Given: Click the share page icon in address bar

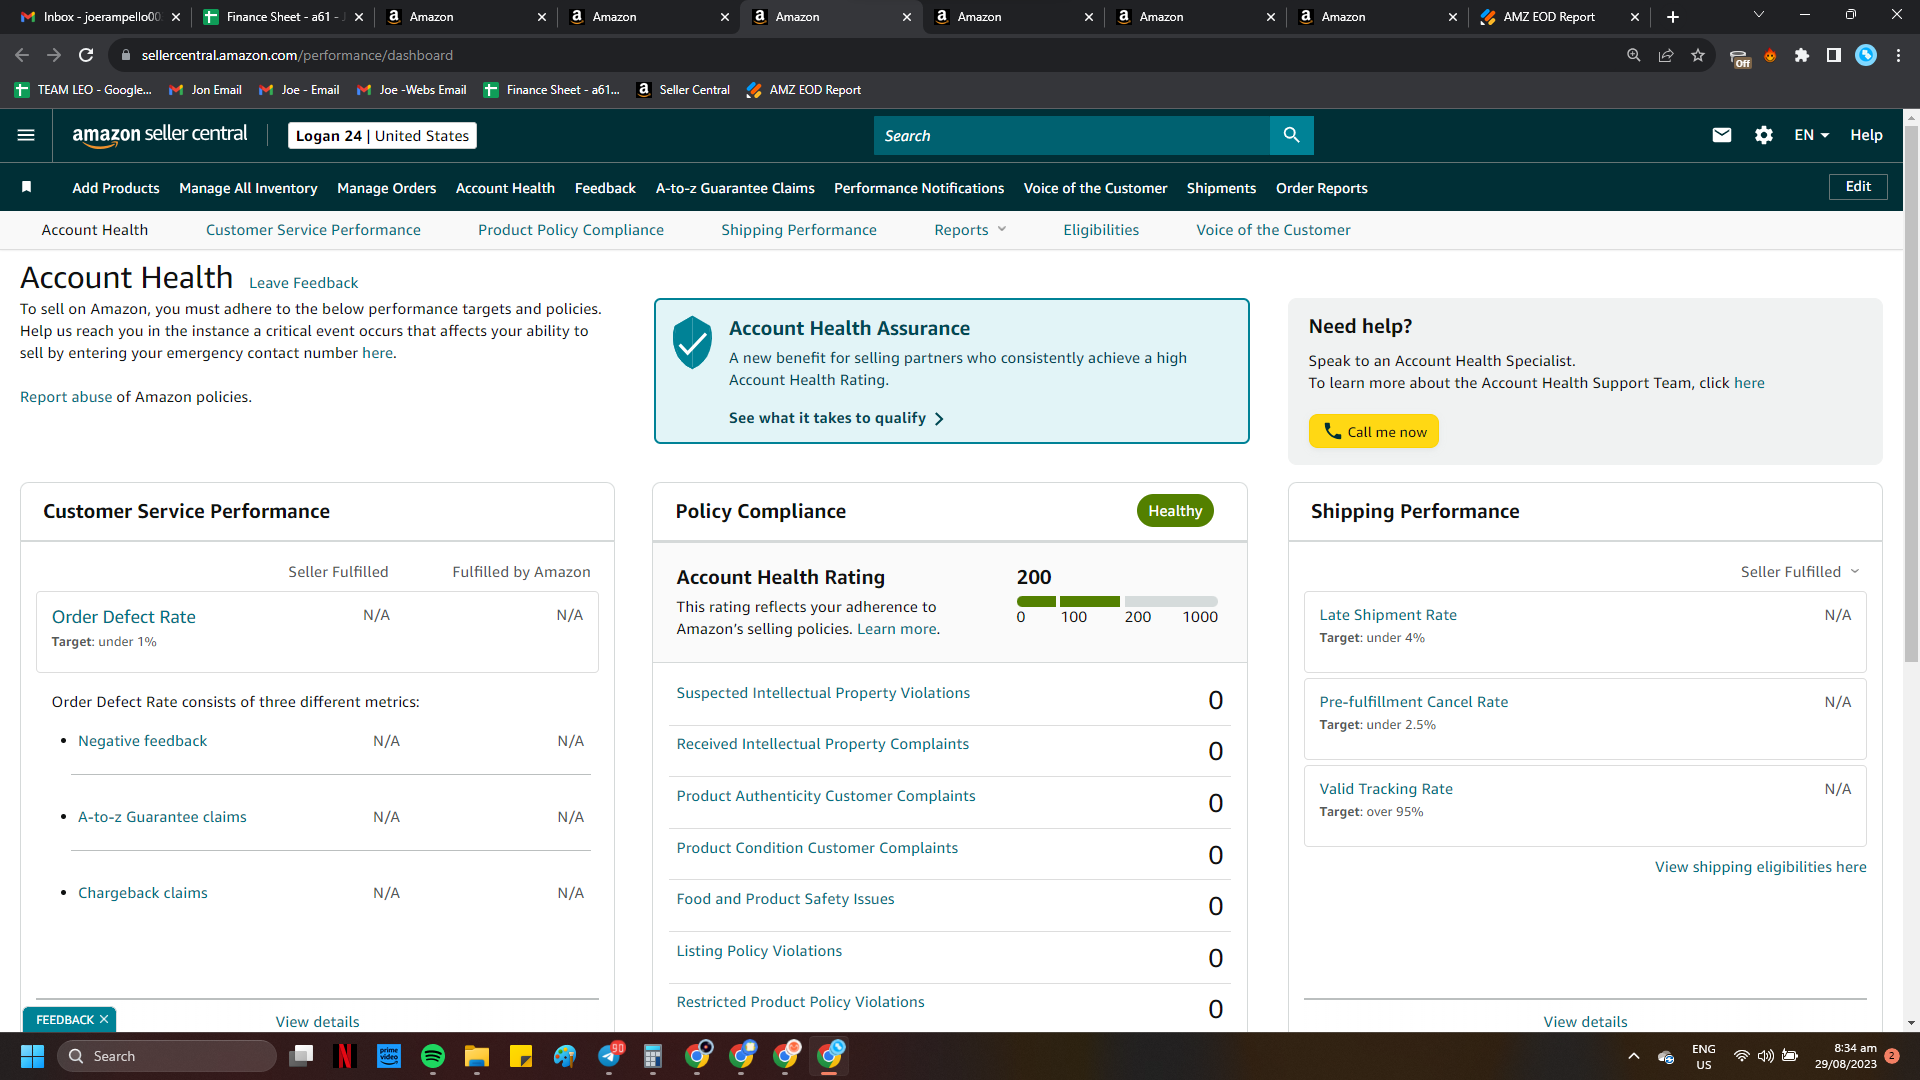Looking at the screenshot, I should pos(1666,55).
